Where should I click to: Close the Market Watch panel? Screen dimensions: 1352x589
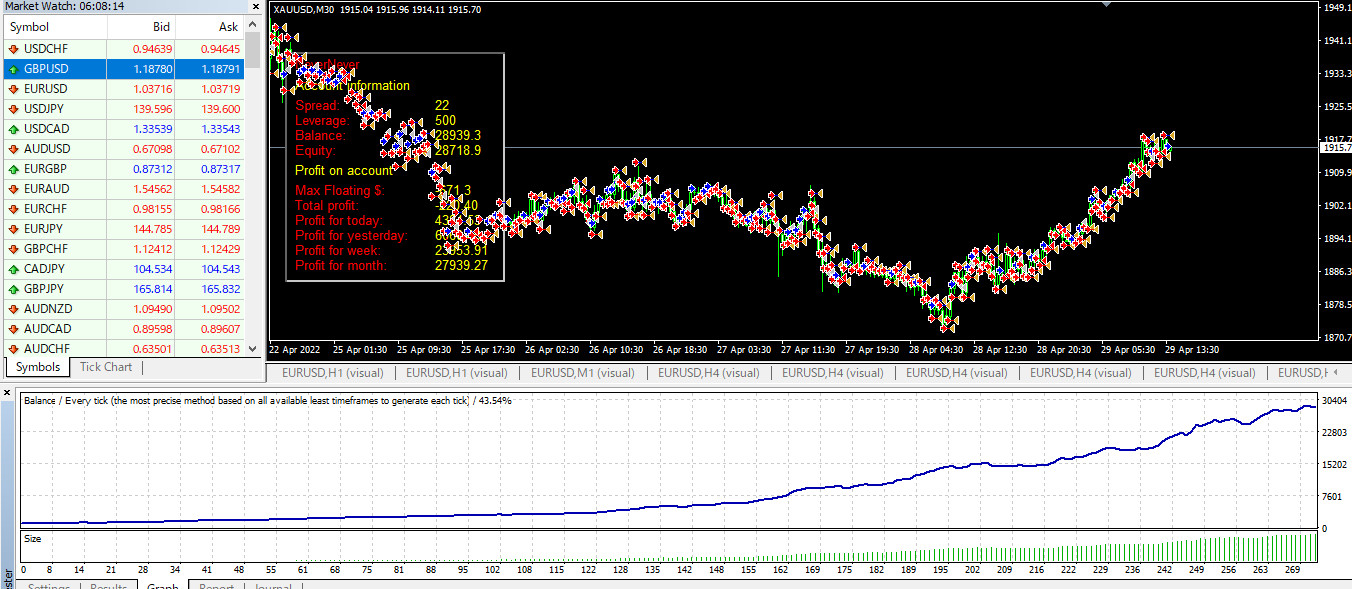click(x=255, y=7)
